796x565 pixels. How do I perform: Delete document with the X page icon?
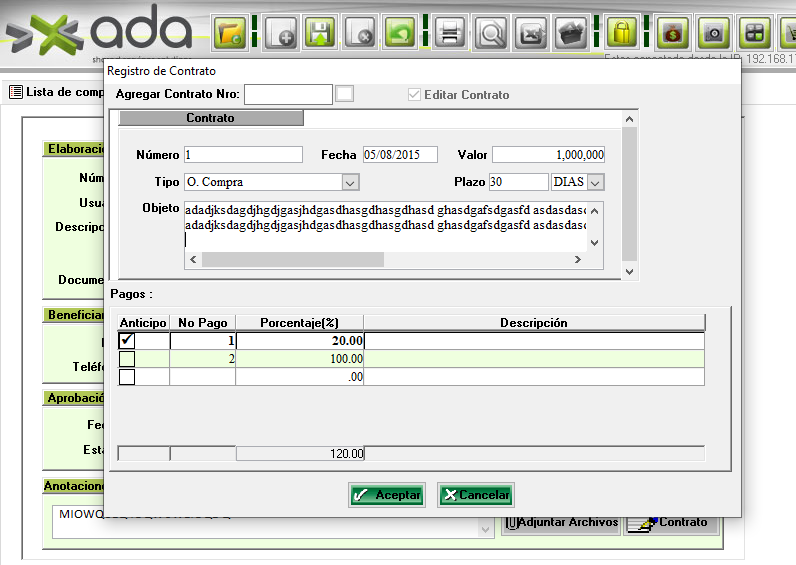tap(360, 33)
